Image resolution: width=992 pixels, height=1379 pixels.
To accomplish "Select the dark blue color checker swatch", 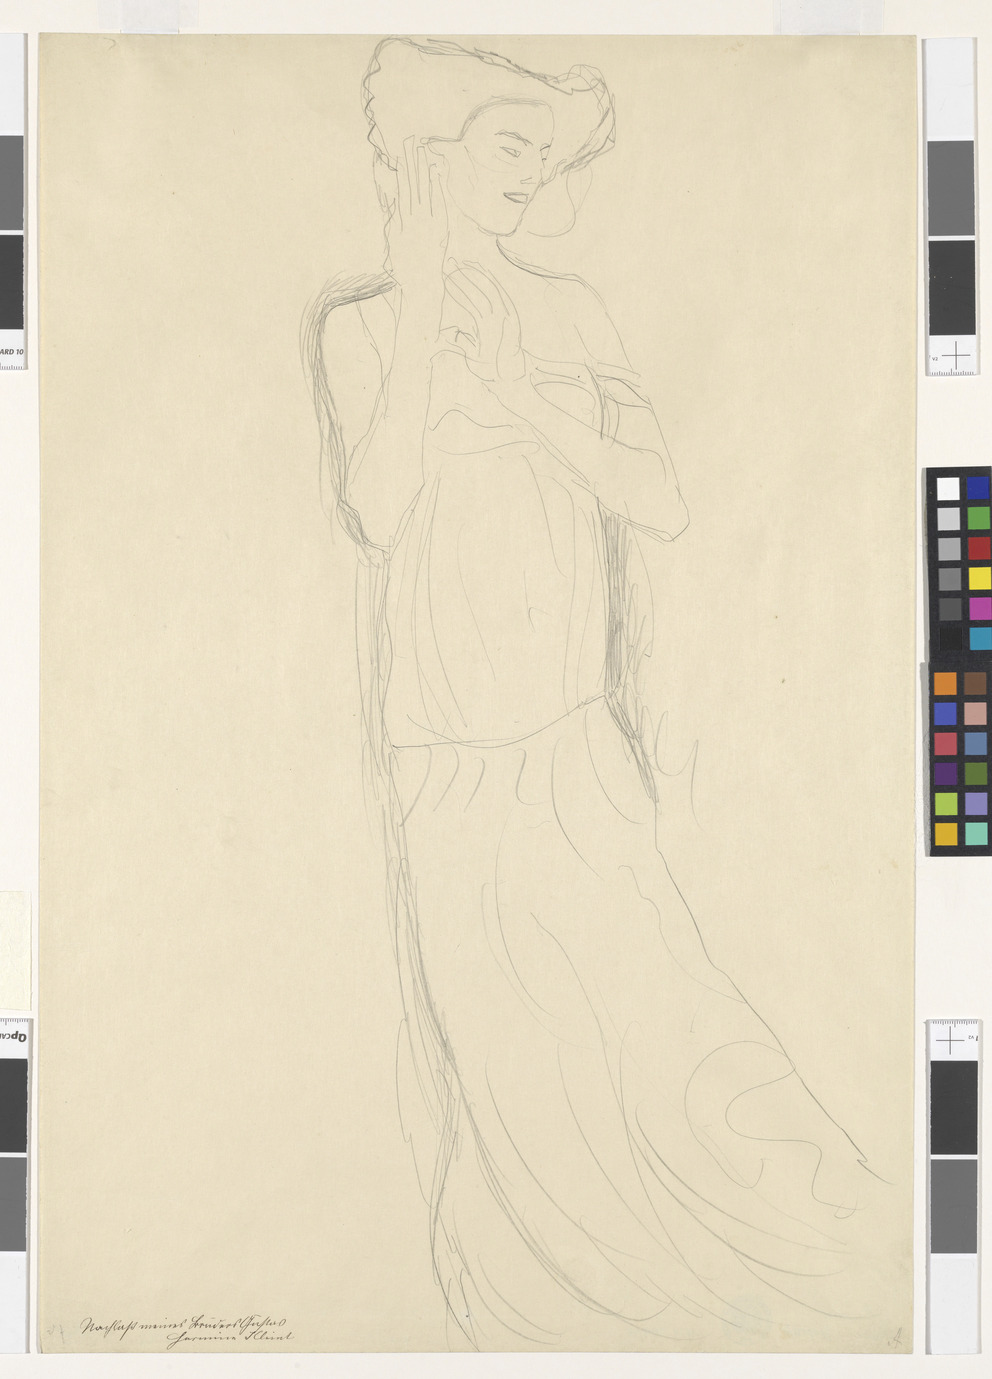I will tap(978, 488).
